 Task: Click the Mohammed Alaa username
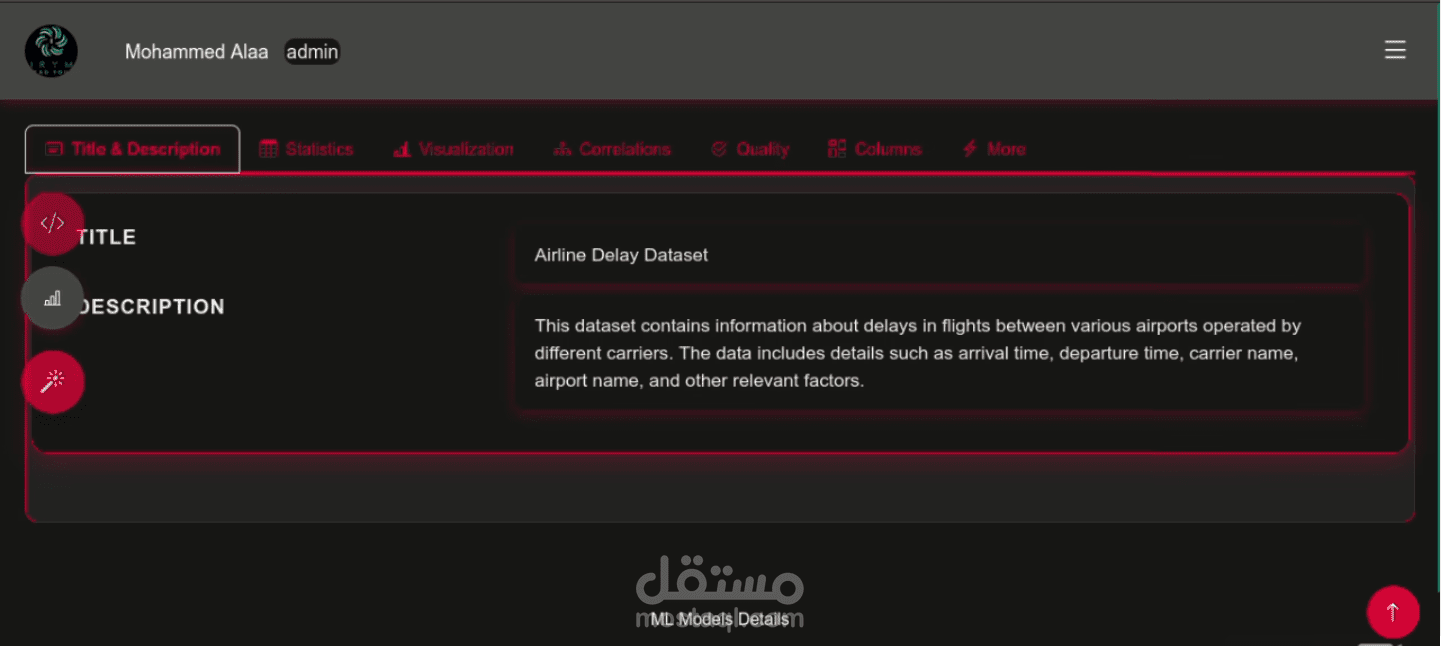(196, 52)
